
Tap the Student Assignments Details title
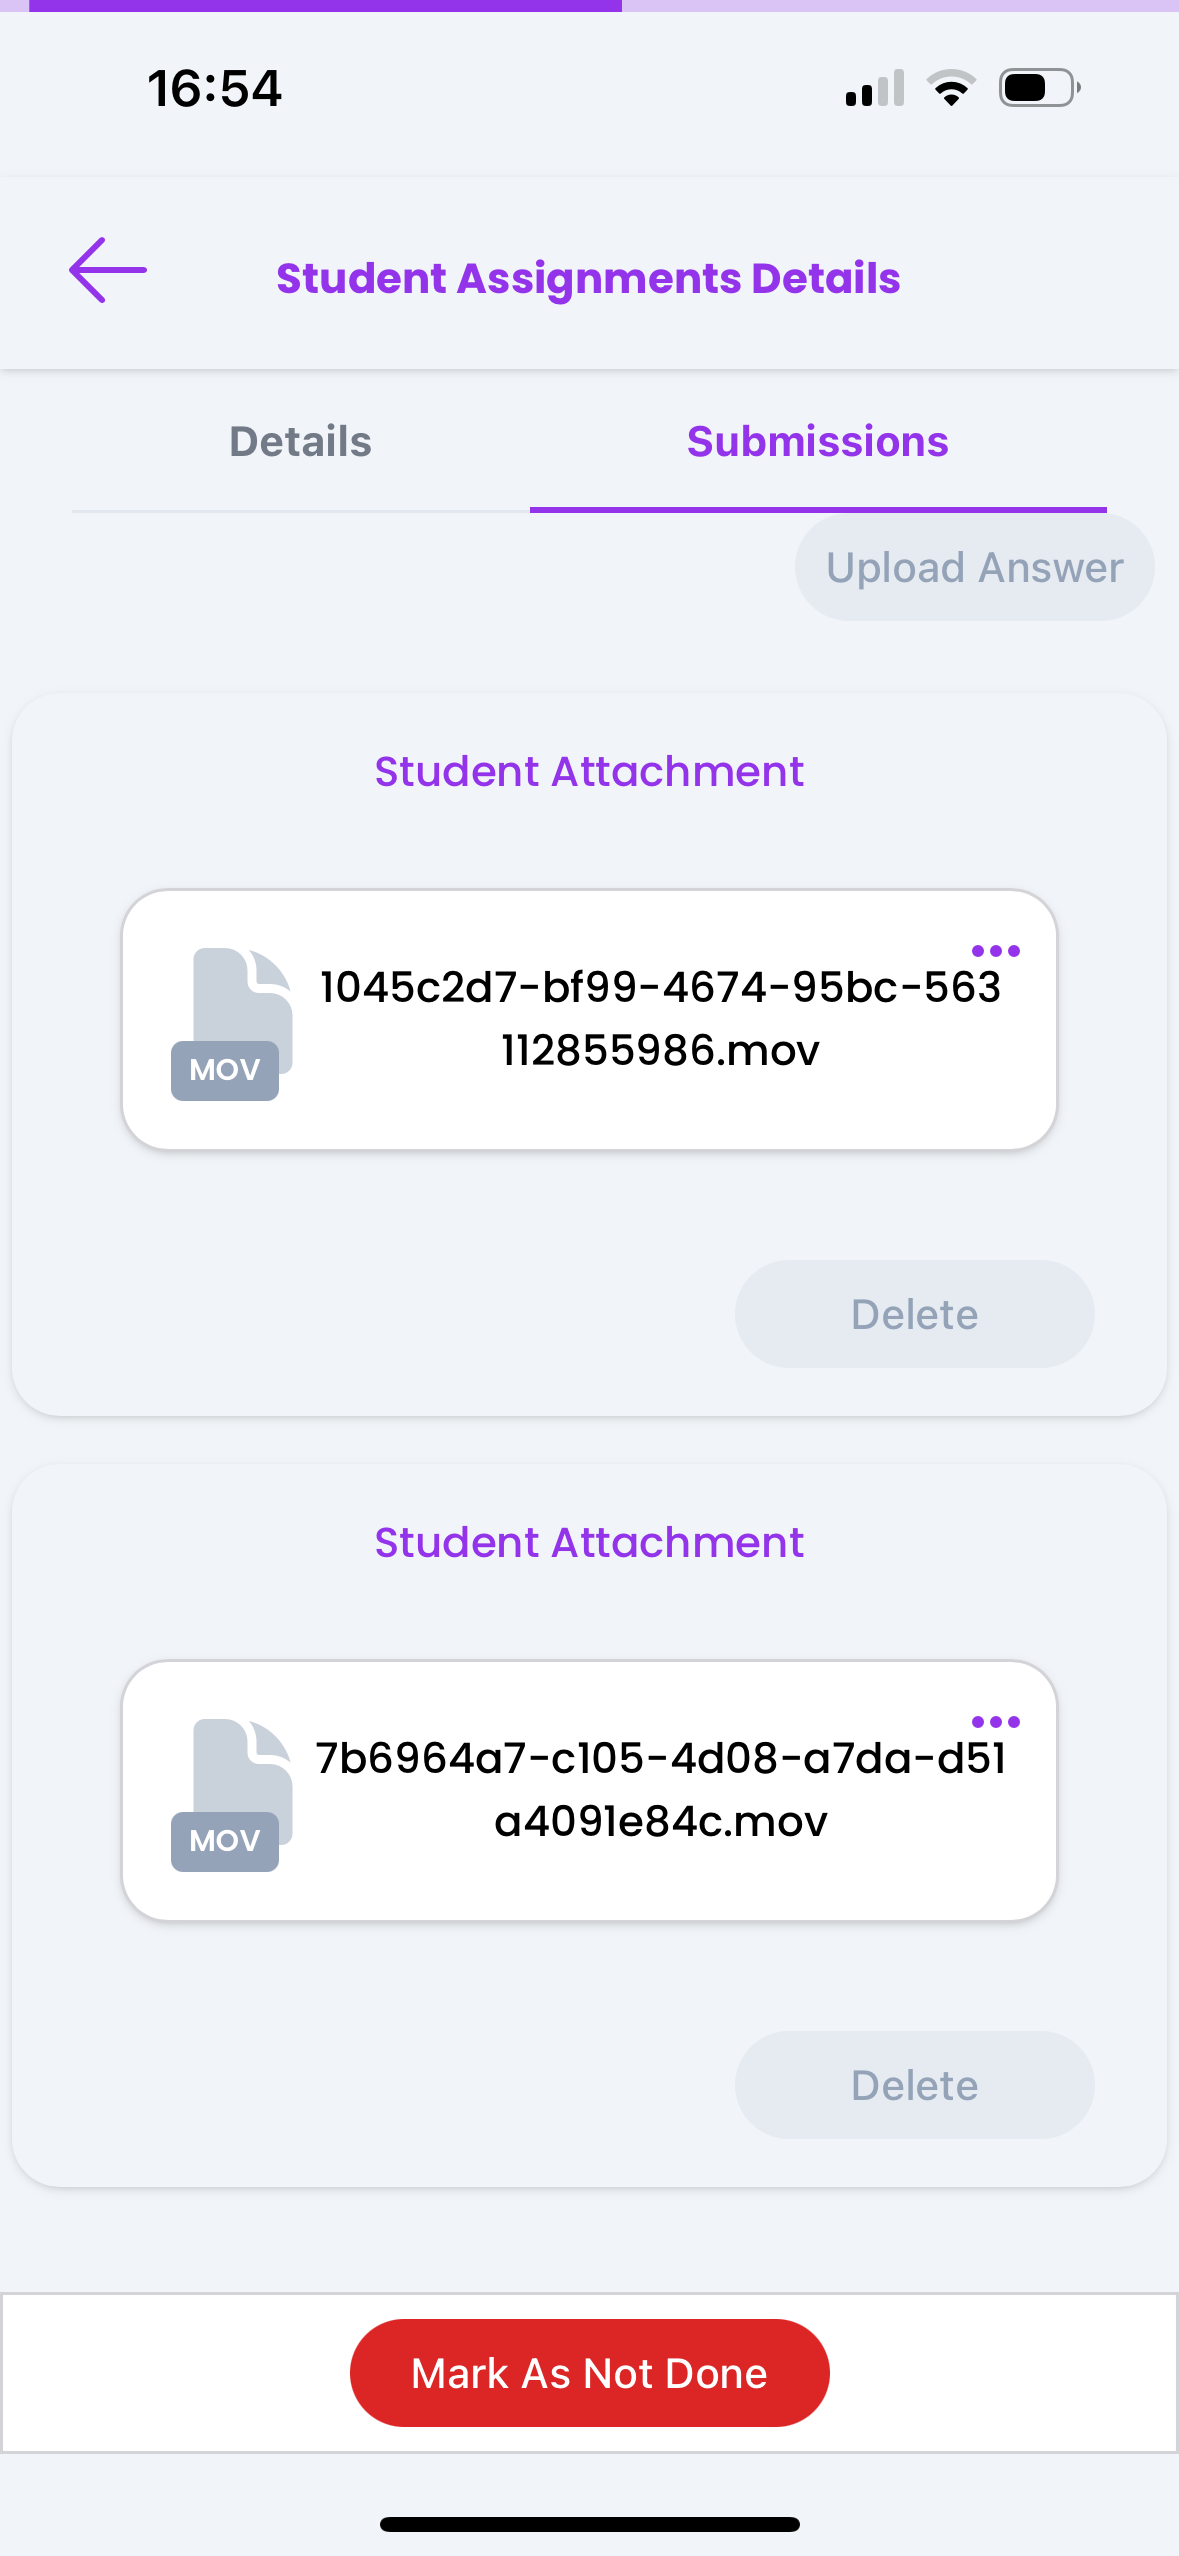point(588,278)
